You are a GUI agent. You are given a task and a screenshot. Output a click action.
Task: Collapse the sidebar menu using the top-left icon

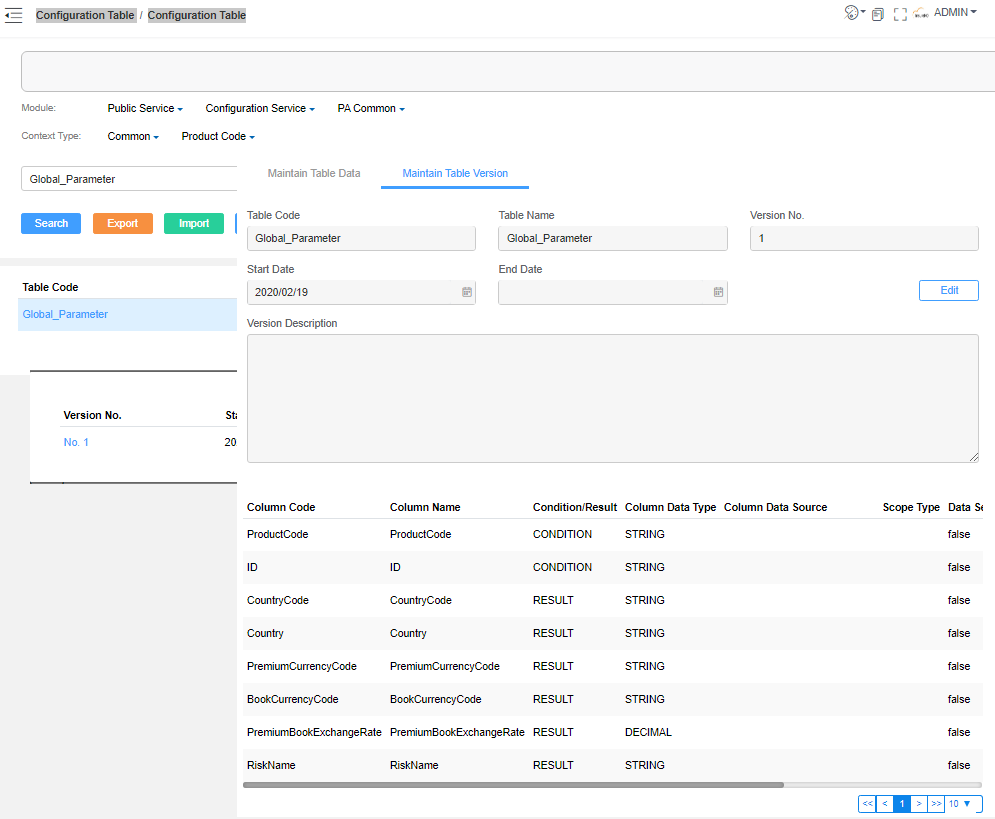click(x=14, y=15)
